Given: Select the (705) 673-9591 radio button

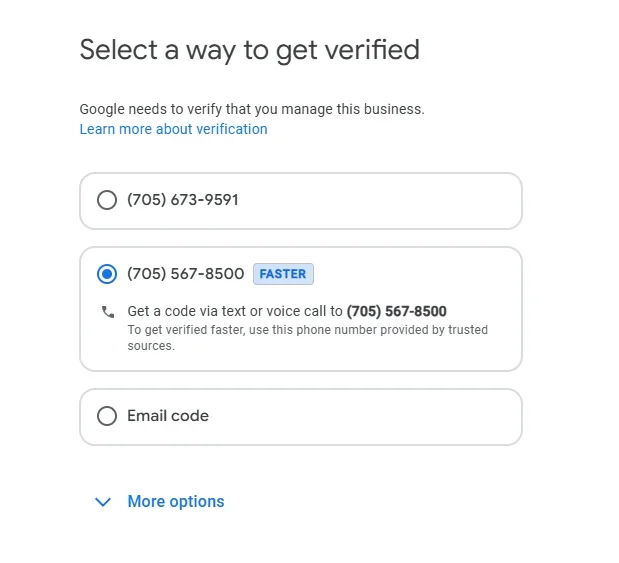Looking at the screenshot, I should tap(107, 200).
